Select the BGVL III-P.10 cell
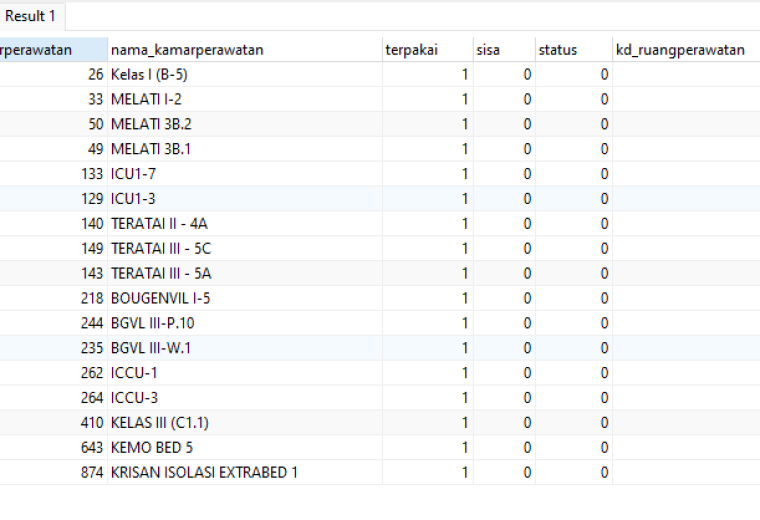Screen dimensions: 760x520 (x=245, y=323)
